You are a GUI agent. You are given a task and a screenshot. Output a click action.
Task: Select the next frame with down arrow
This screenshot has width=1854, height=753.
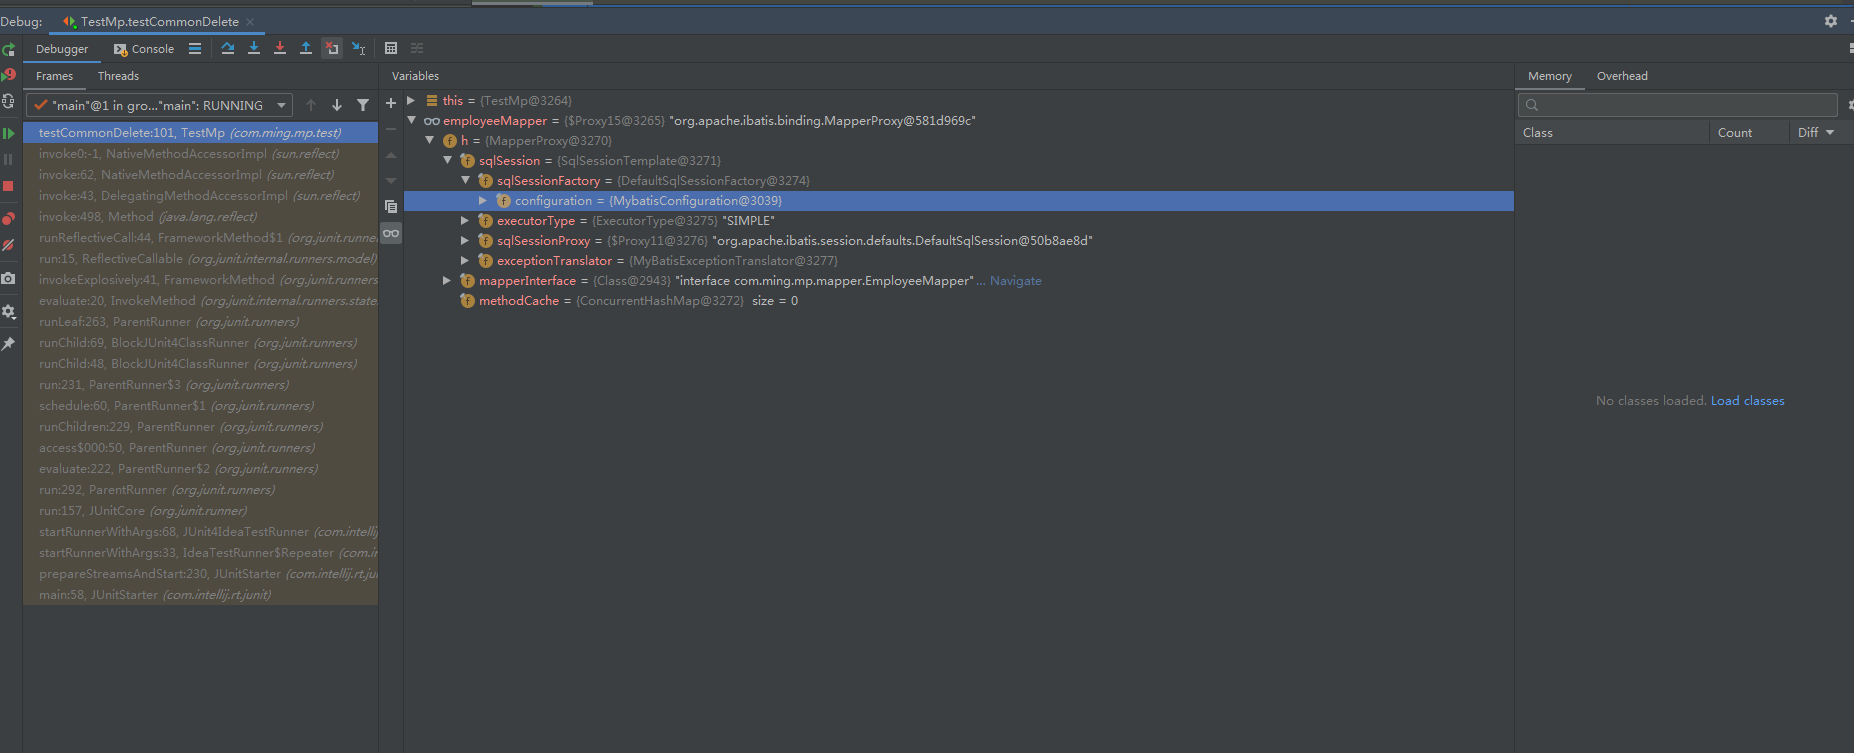[x=337, y=105]
